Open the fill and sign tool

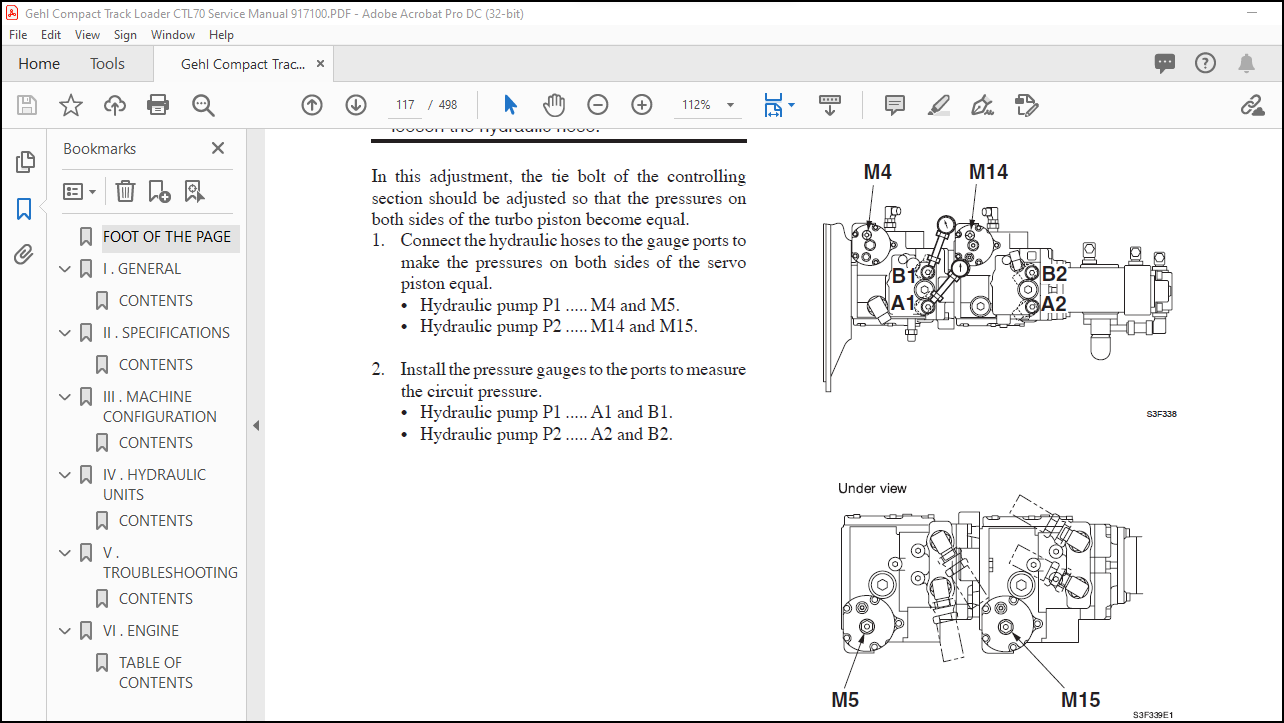982,105
